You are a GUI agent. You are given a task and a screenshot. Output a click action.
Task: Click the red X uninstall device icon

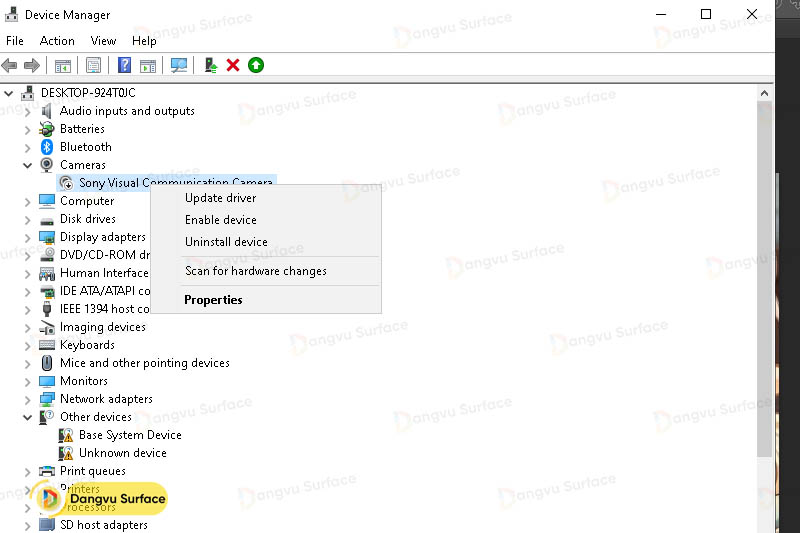pos(233,65)
